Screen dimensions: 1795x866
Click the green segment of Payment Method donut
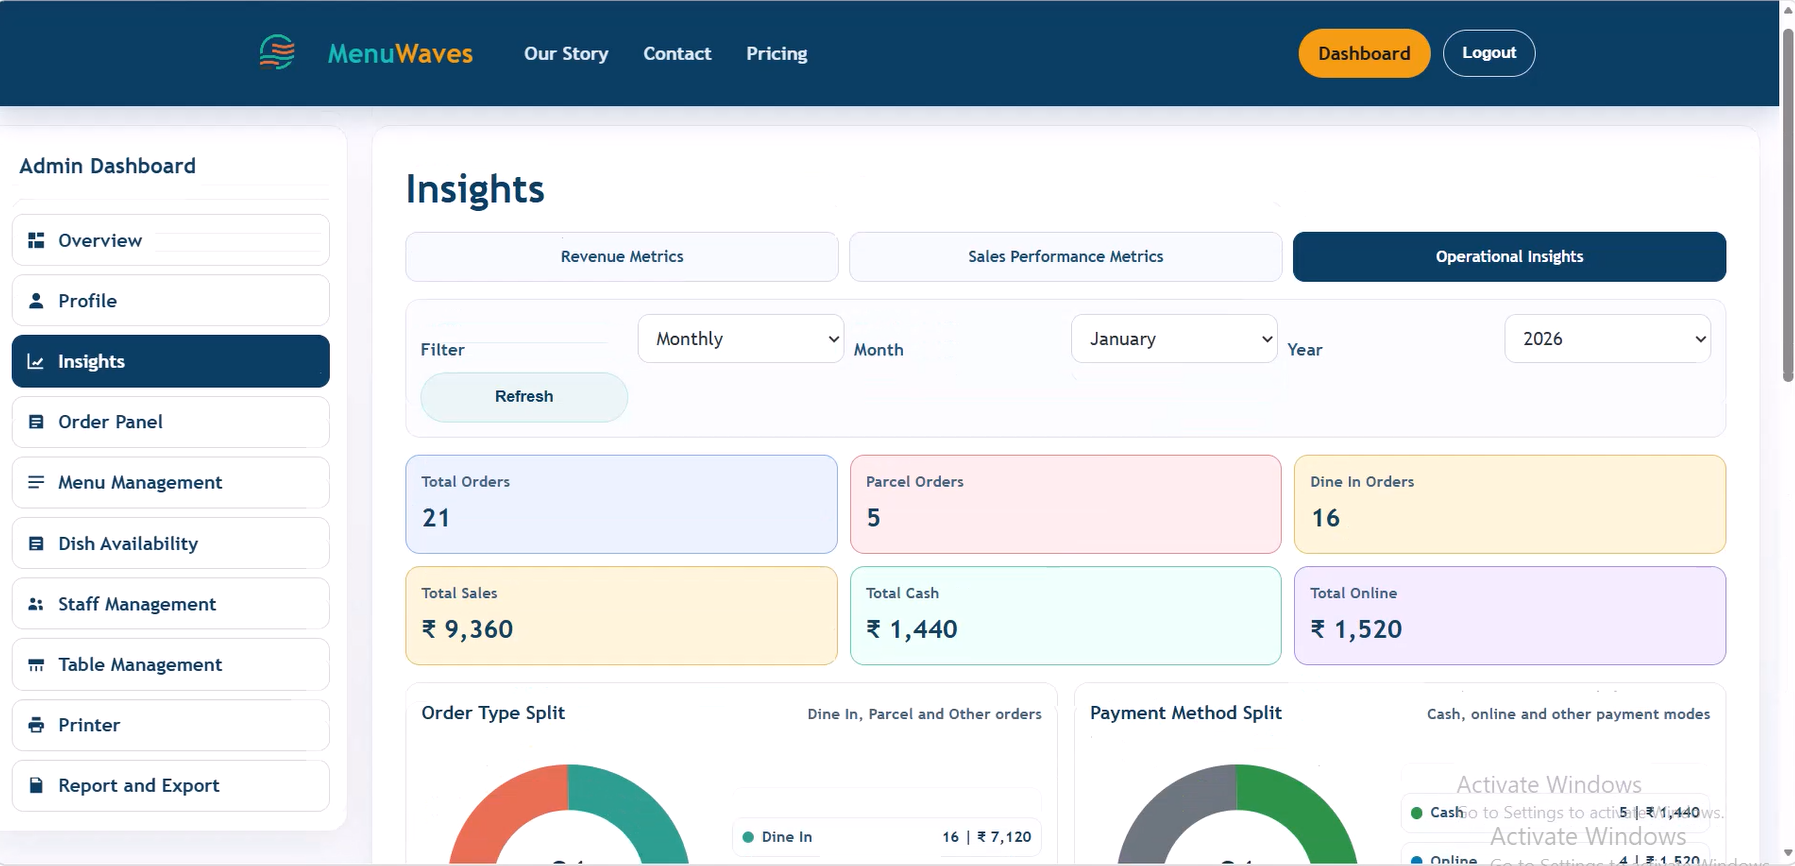pos(1306,808)
